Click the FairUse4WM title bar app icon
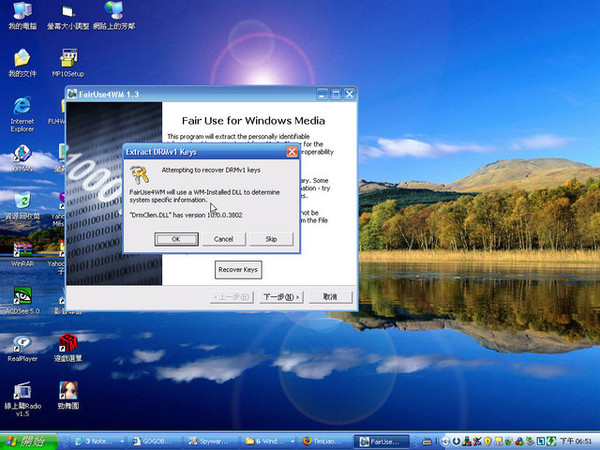Screen dimensions: 600x450 click(x=72, y=94)
